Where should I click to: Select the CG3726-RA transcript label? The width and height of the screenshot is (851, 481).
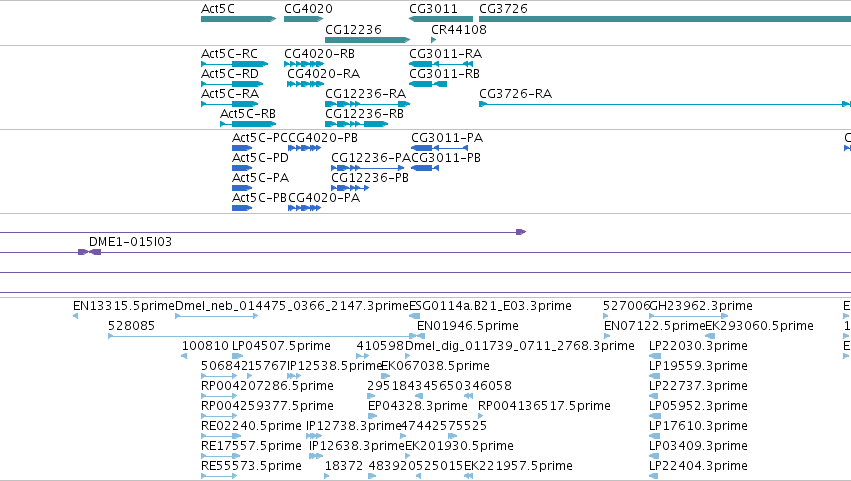(516, 94)
